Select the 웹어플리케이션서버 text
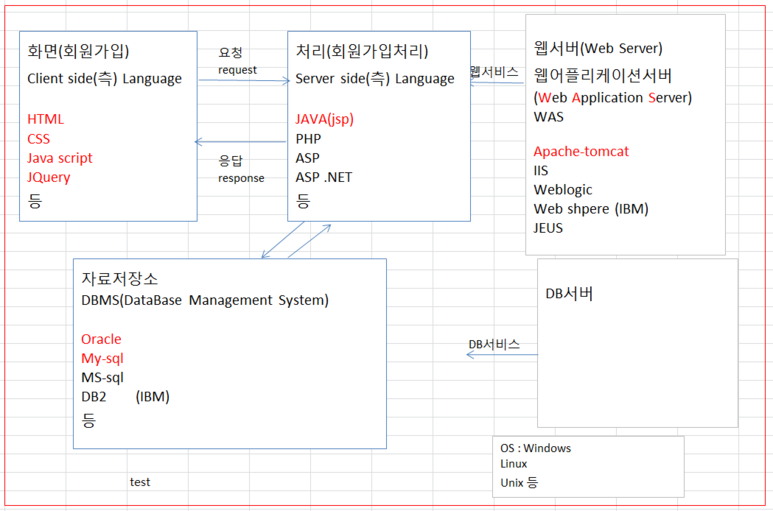 click(x=602, y=75)
